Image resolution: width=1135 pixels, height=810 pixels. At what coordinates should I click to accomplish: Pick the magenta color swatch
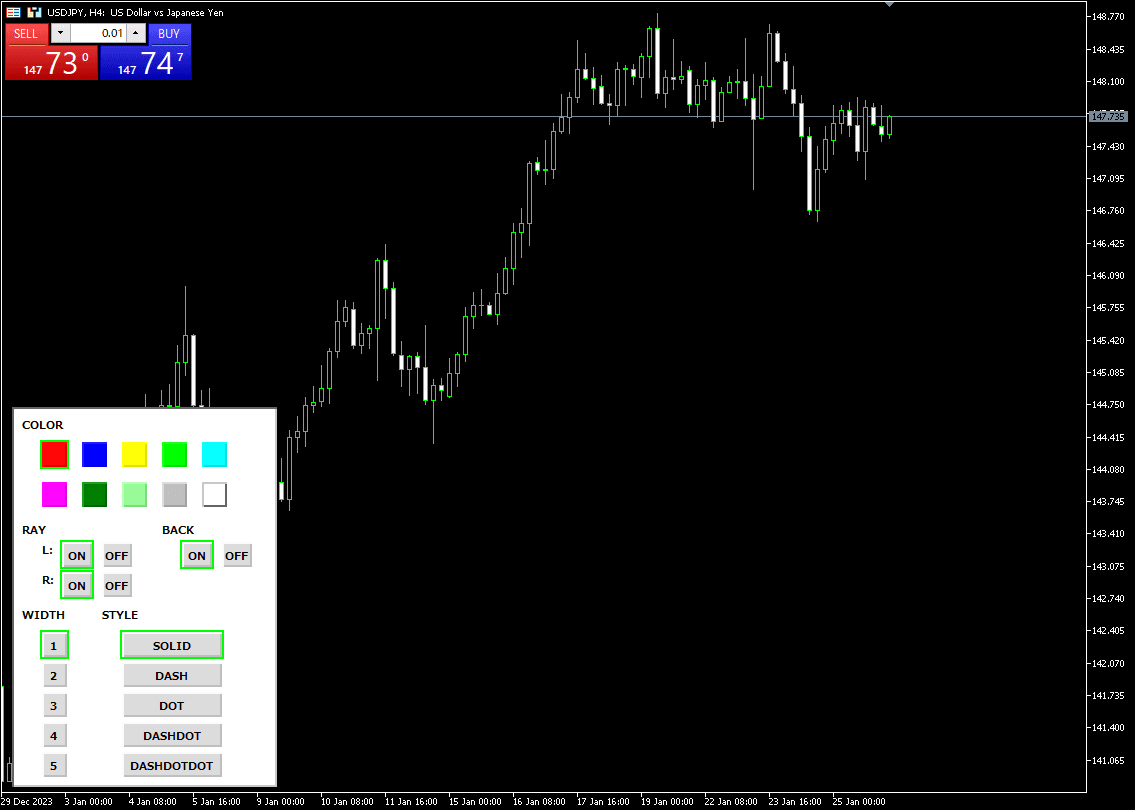click(x=54, y=494)
